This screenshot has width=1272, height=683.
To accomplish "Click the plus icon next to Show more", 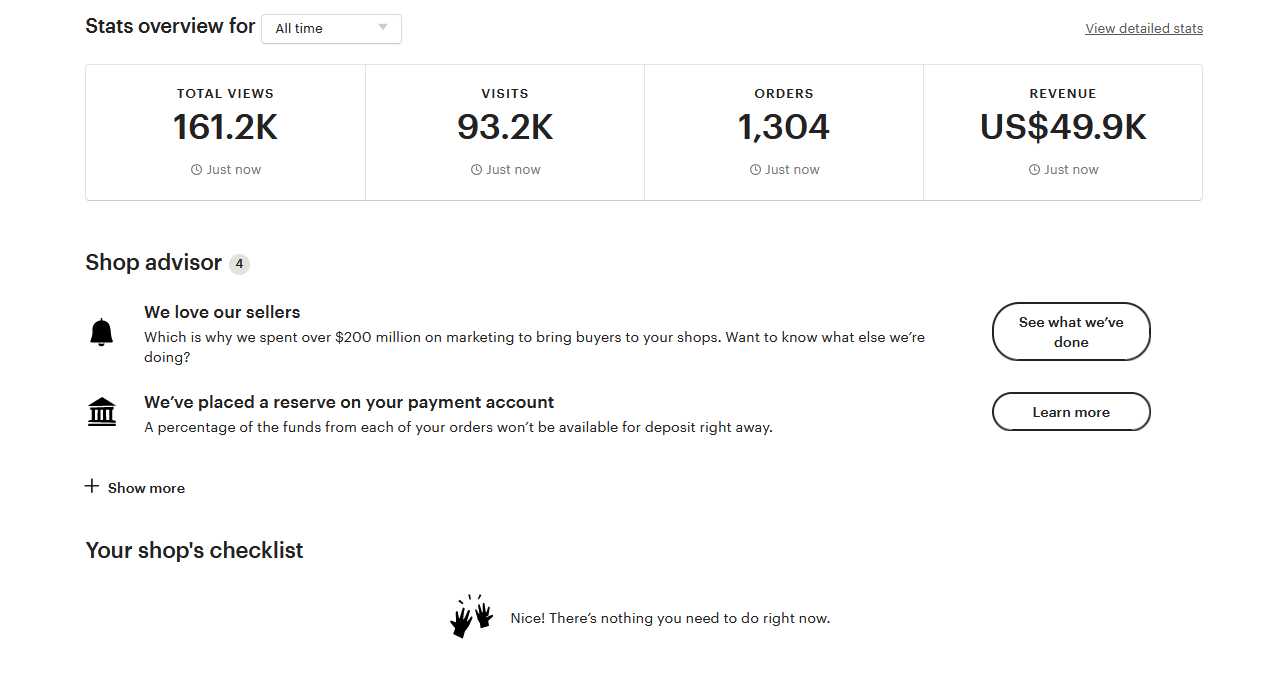I will (92, 487).
